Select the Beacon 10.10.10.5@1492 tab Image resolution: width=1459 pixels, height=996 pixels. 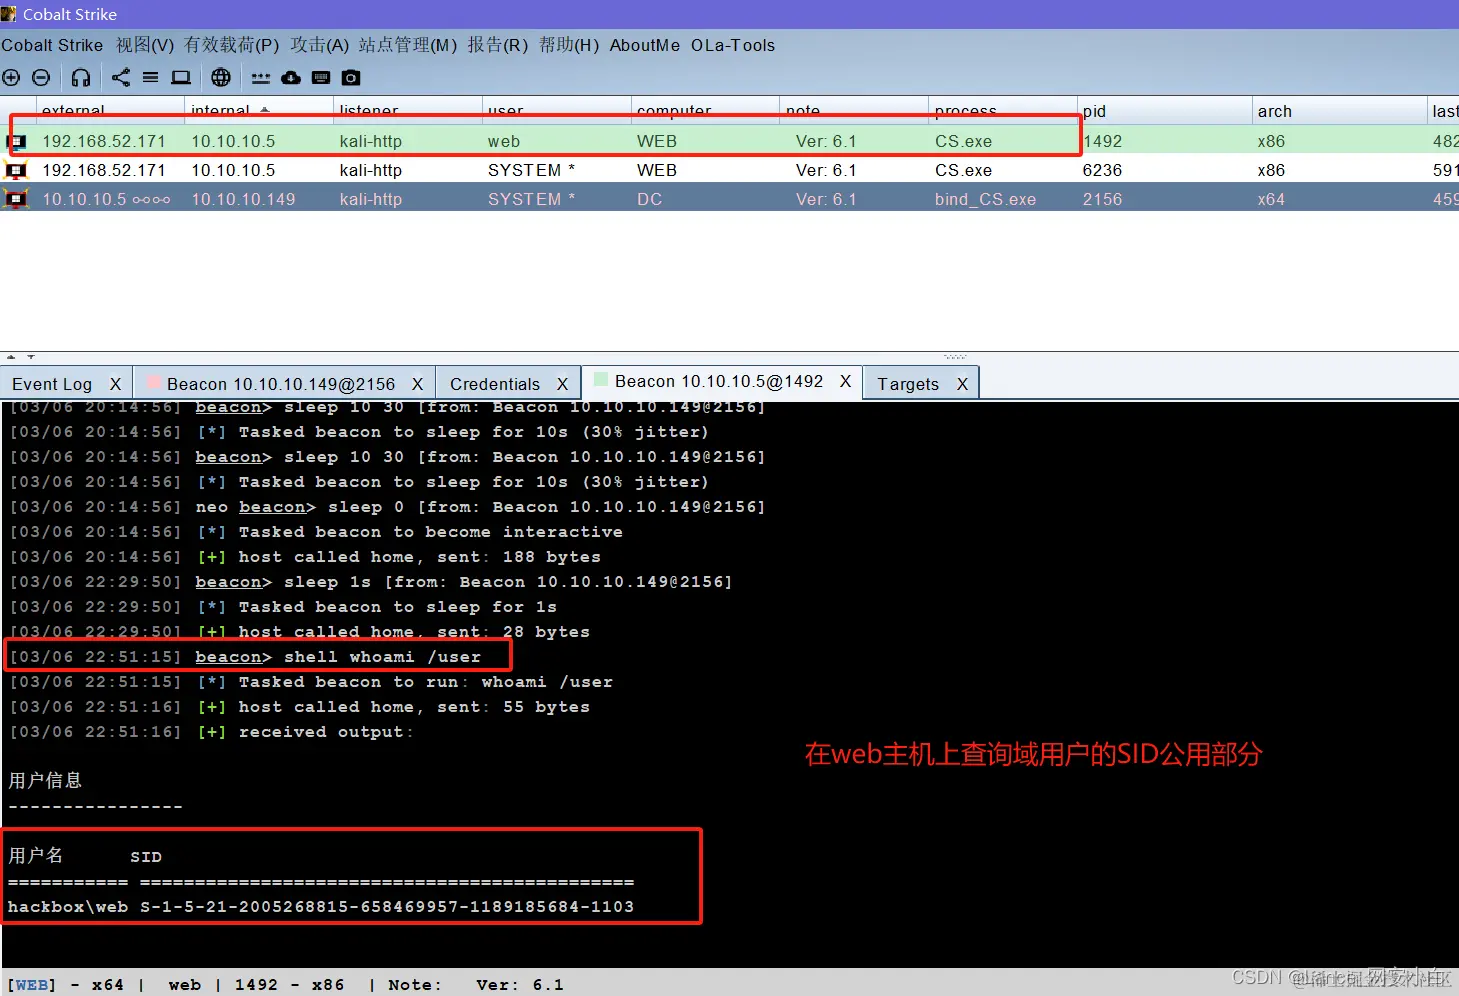[x=719, y=381]
